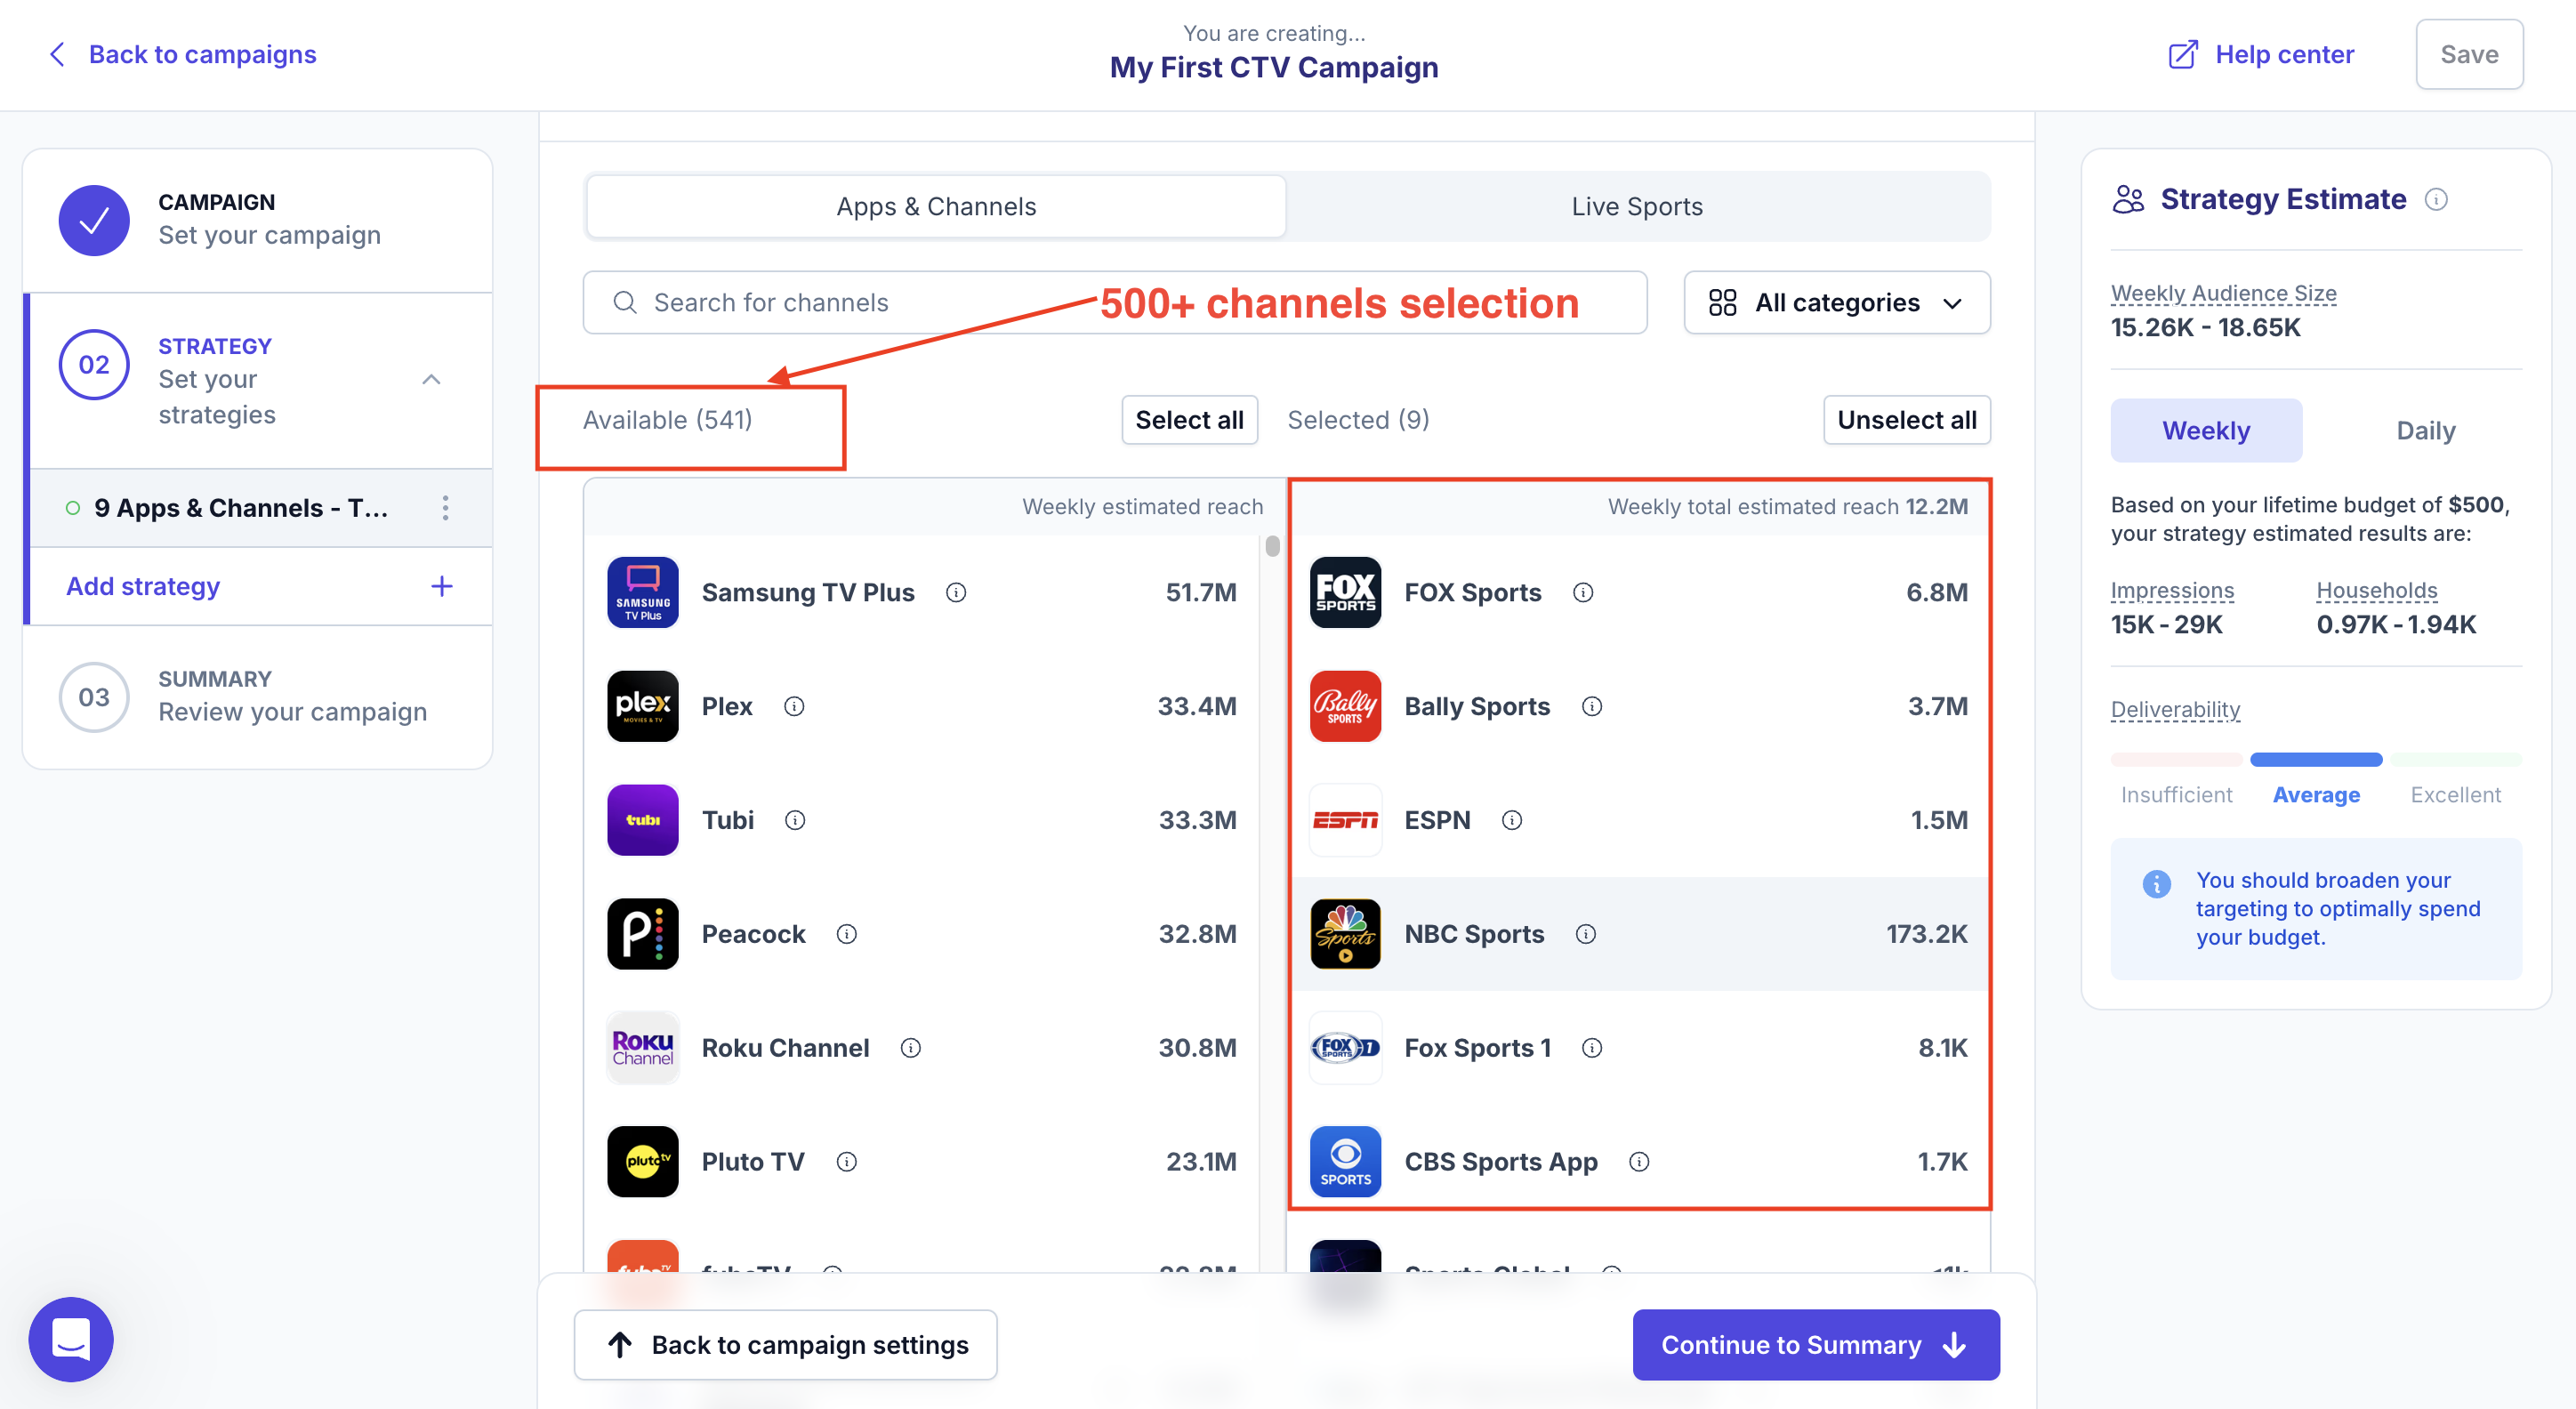The height and width of the screenshot is (1409, 2576).
Task: Collapse the Strategy step section
Action: (432, 380)
